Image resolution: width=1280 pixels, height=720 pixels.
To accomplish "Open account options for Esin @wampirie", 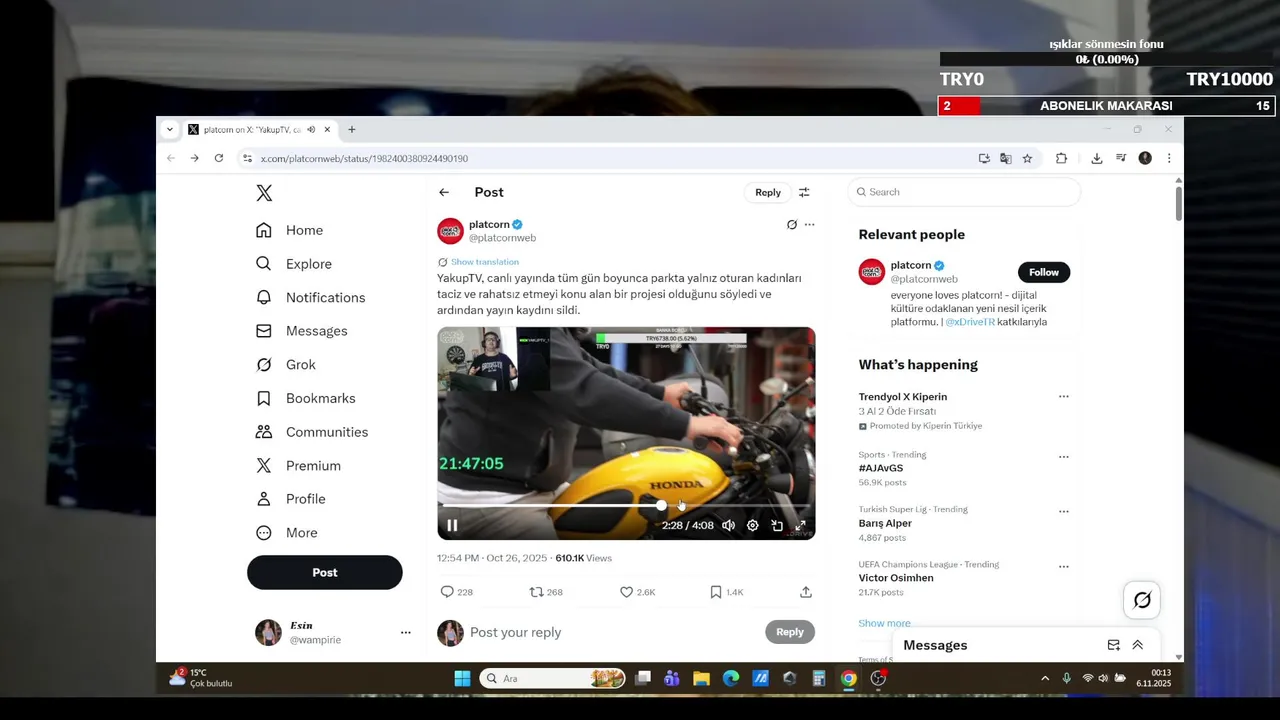I will [x=405, y=632].
